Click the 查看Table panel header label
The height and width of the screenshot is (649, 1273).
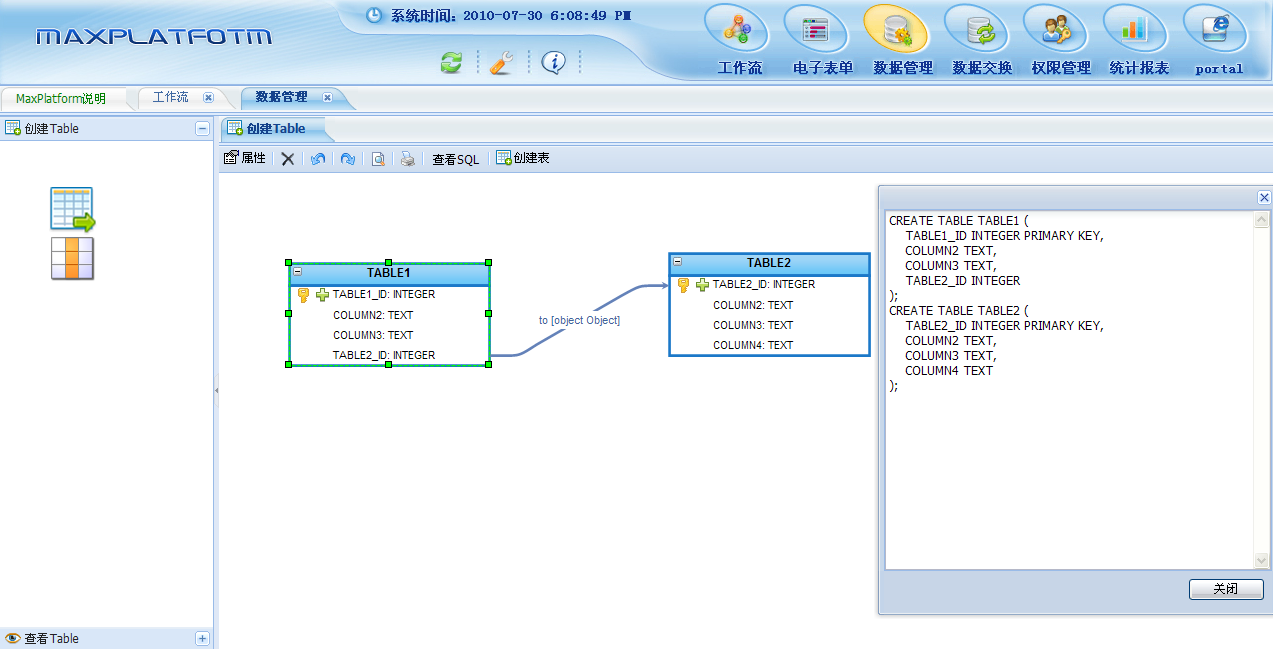pyautogui.click(x=52, y=638)
